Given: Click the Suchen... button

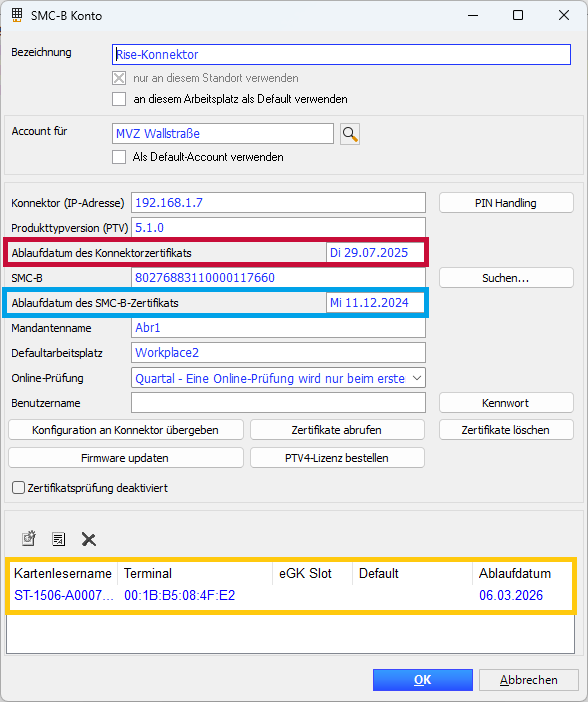Looking at the screenshot, I should click(506, 278).
